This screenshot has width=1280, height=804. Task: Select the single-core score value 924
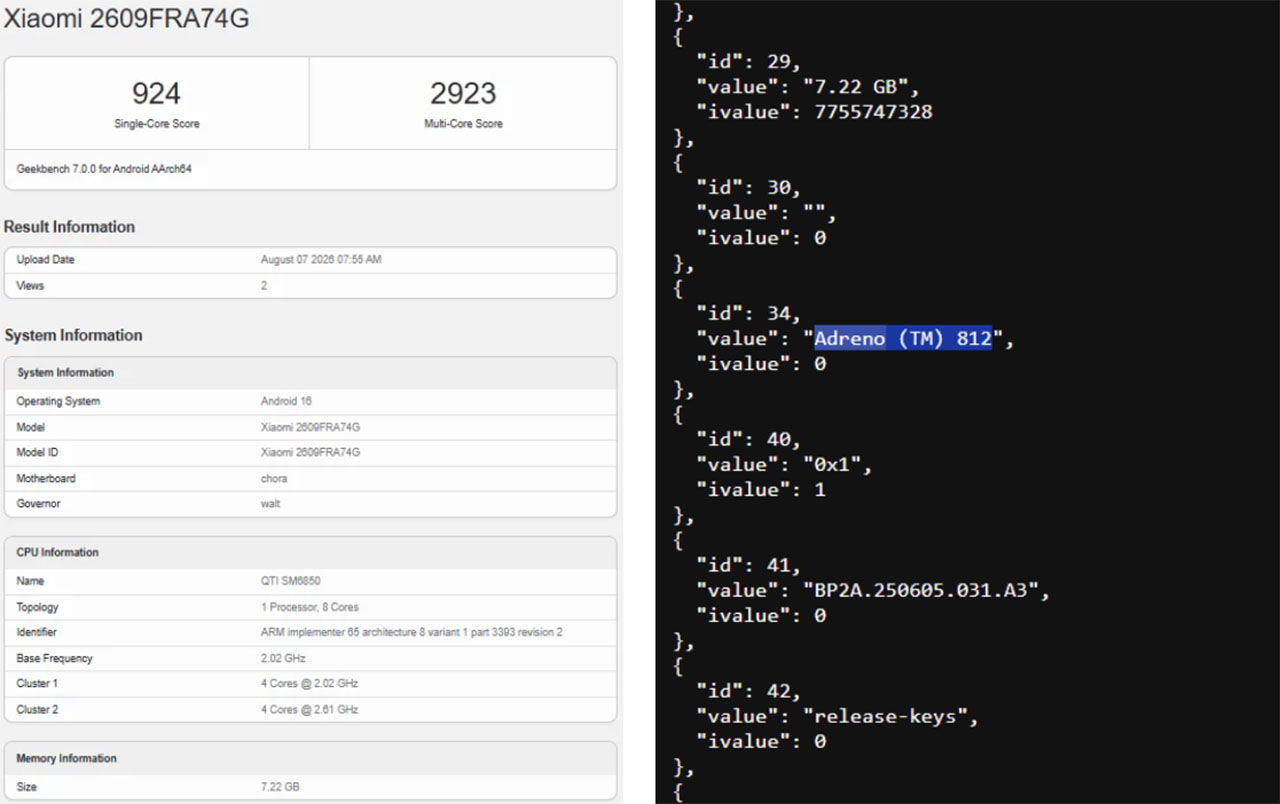point(156,94)
